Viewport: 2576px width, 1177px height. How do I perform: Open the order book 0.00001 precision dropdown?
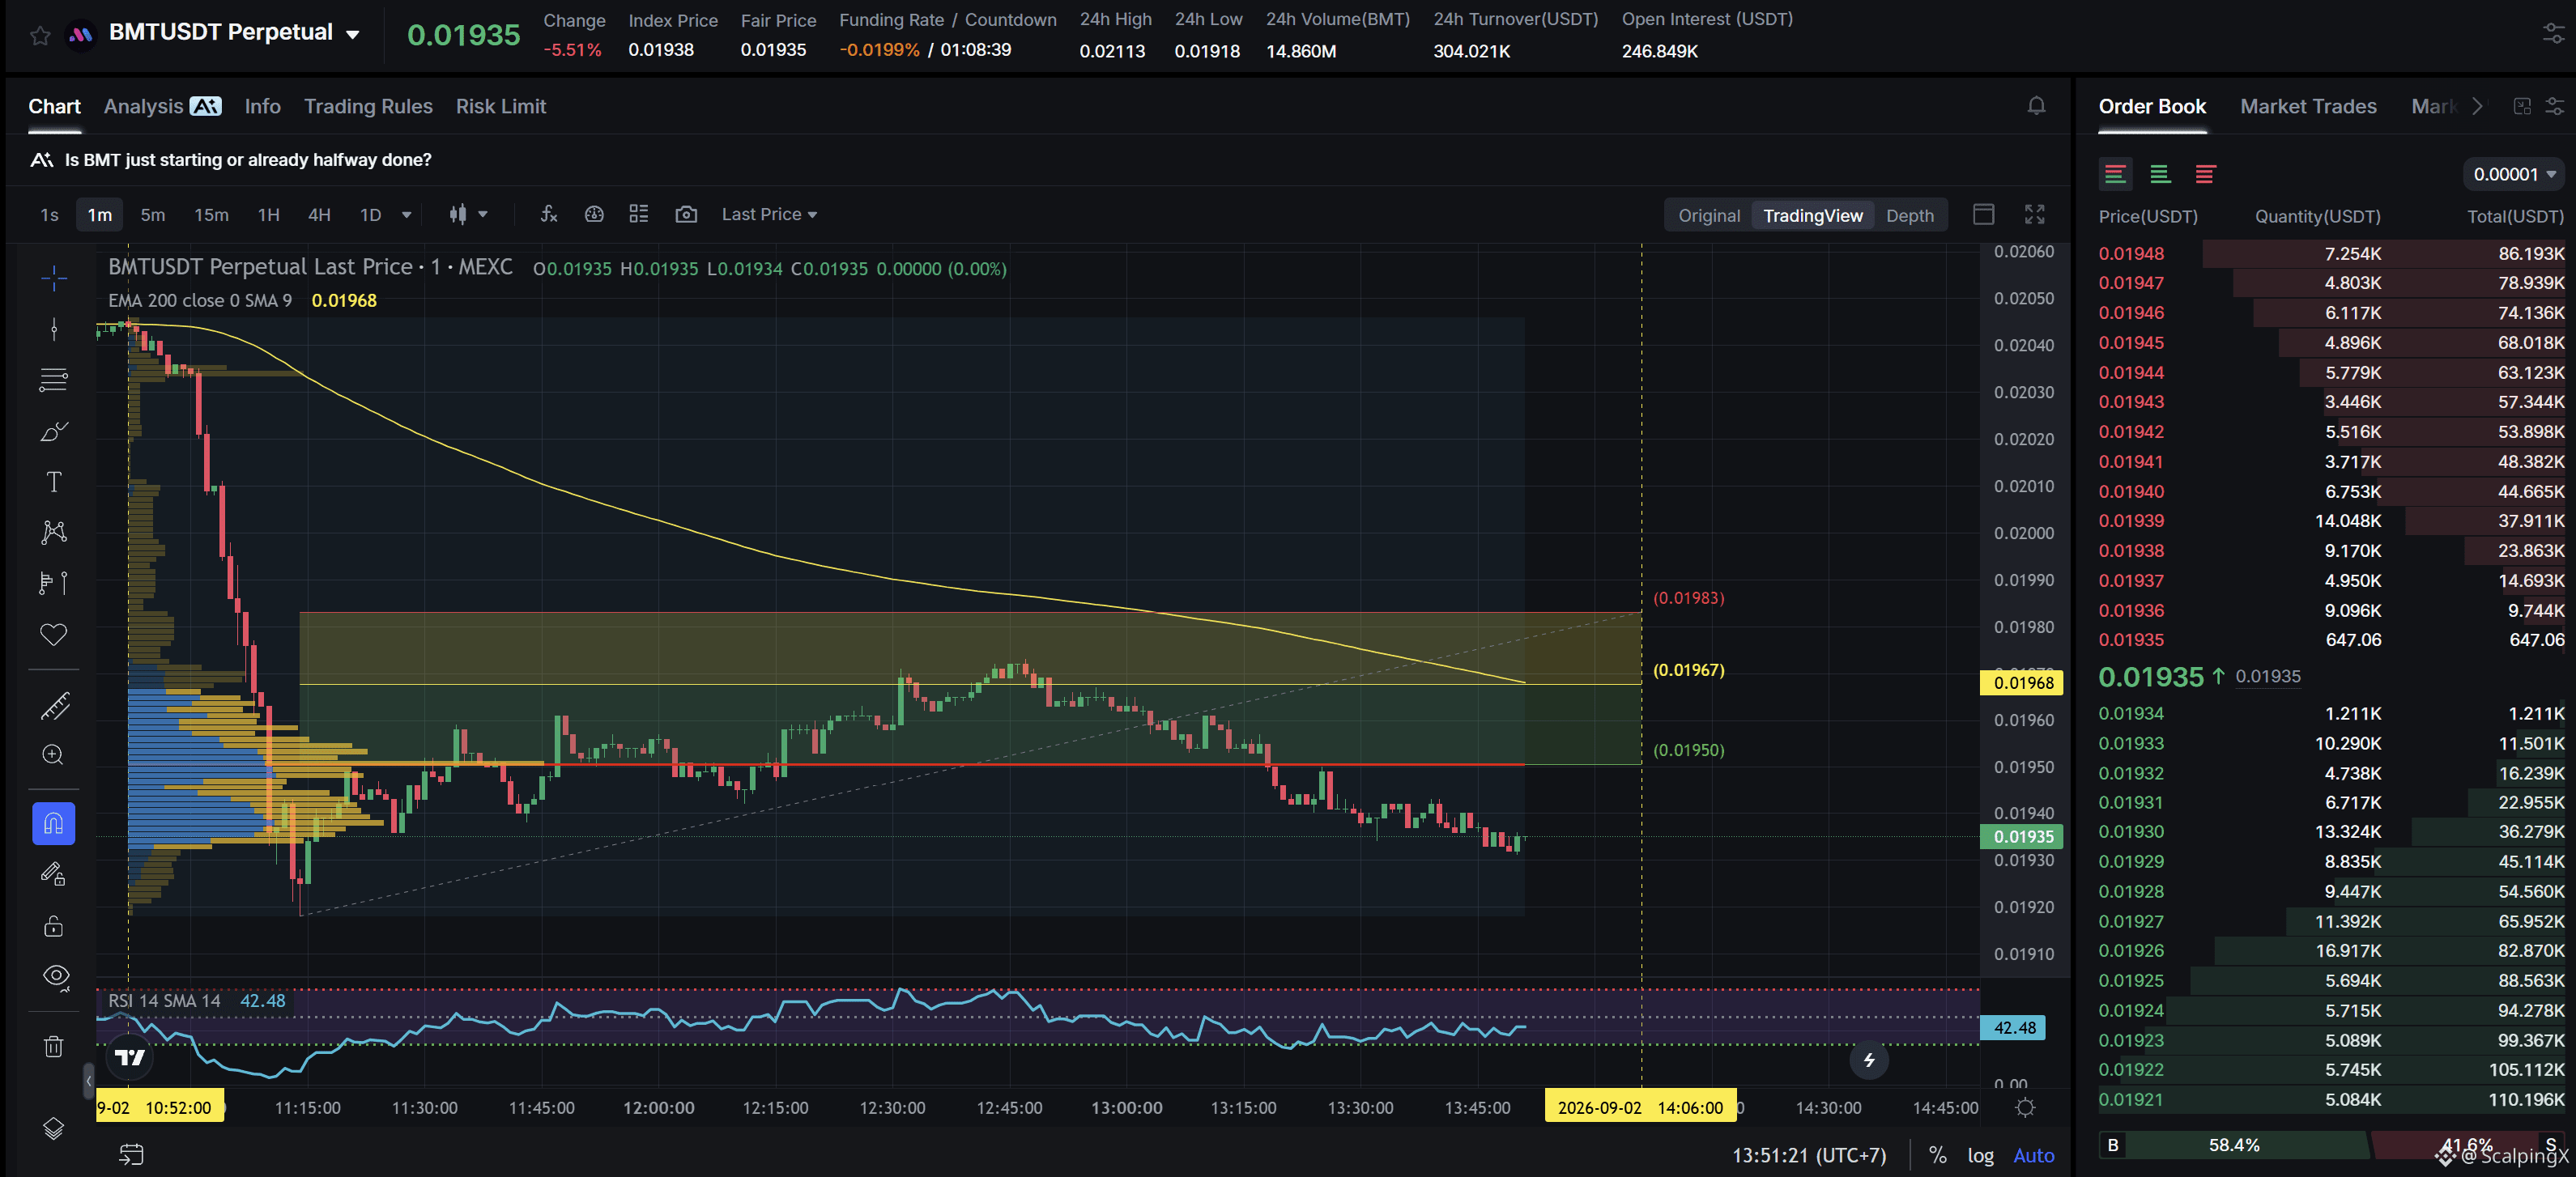[2513, 174]
